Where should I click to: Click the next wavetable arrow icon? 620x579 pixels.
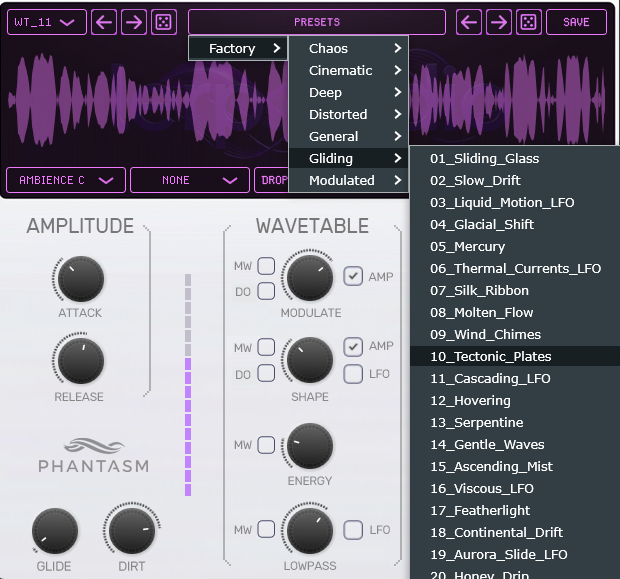coord(134,22)
